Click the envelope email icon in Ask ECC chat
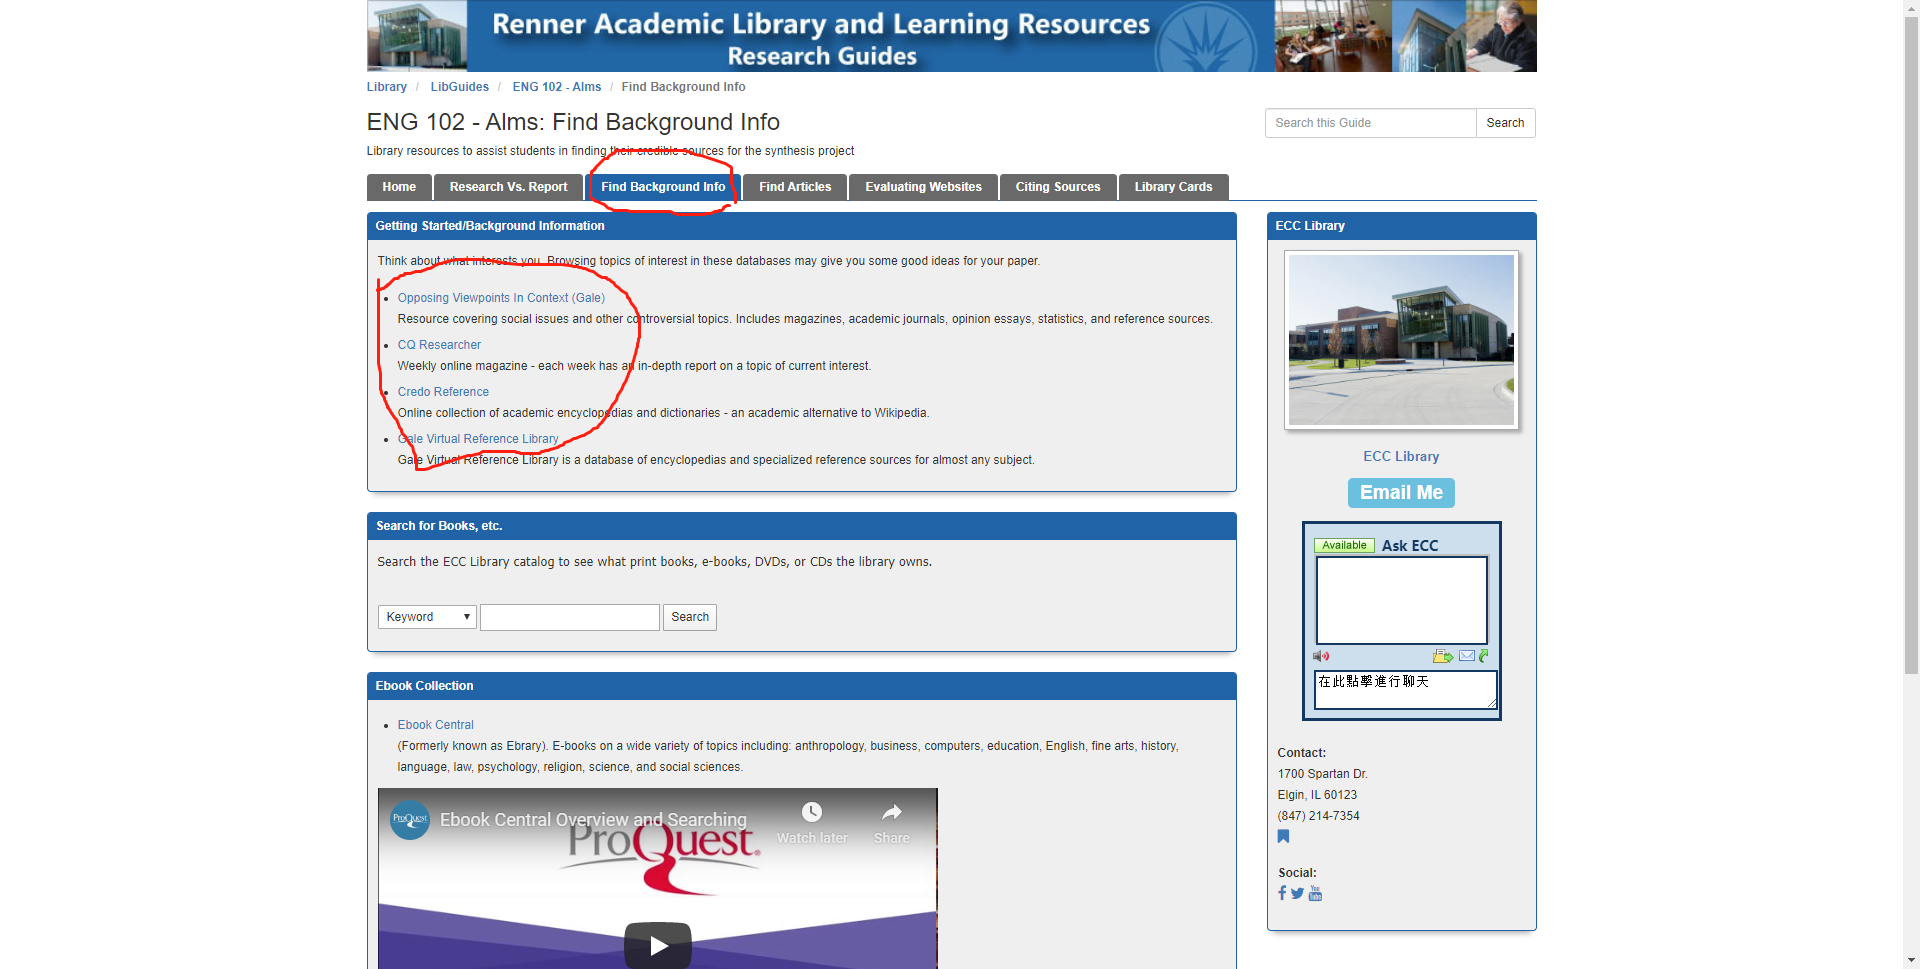Viewport: 1920px width, 969px height. (1467, 656)
